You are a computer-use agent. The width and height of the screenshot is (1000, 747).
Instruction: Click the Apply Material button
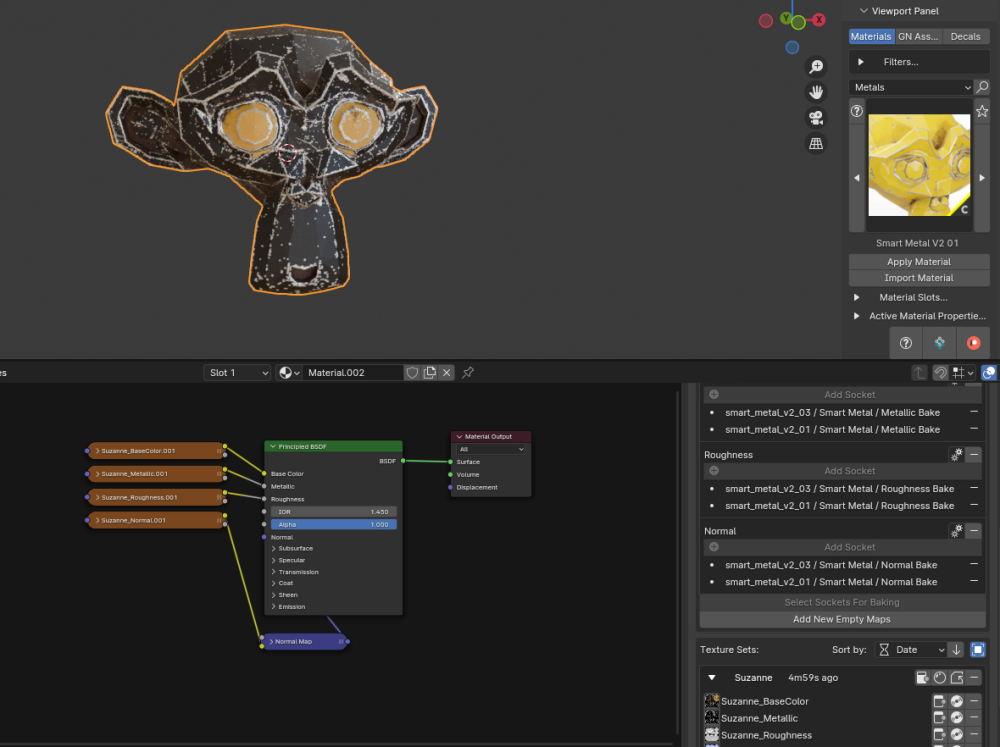coord(918,262)
